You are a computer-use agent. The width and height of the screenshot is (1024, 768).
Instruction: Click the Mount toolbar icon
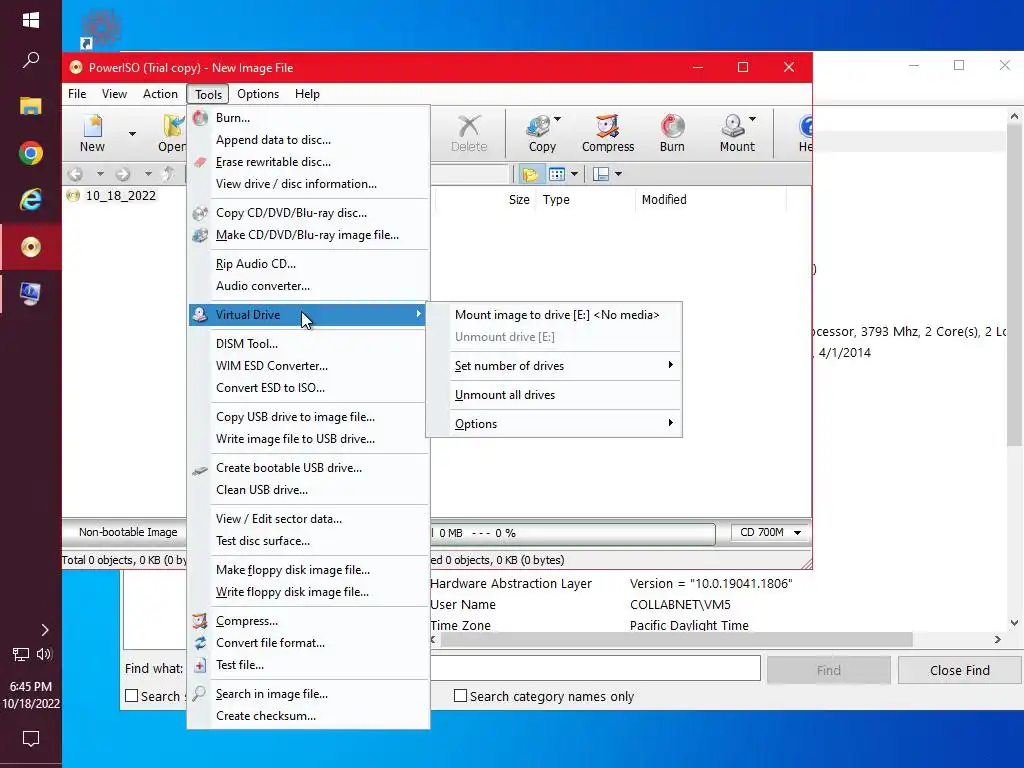click(737, 133)
